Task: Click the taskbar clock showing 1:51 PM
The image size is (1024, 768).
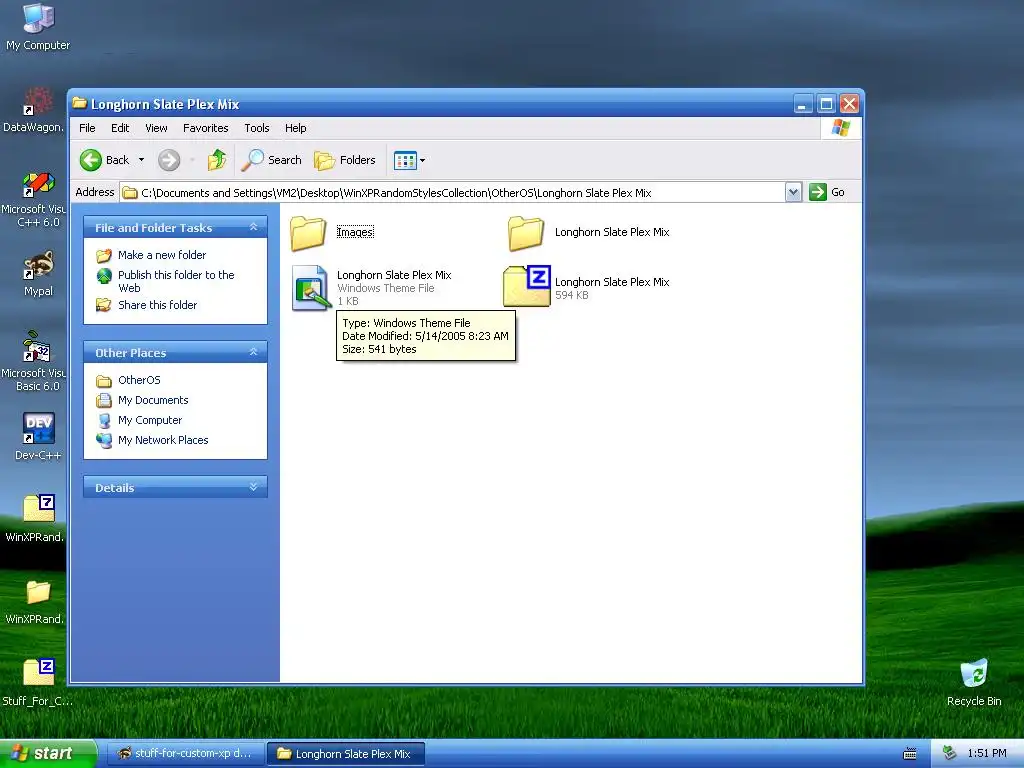Action: coord(987,754)
